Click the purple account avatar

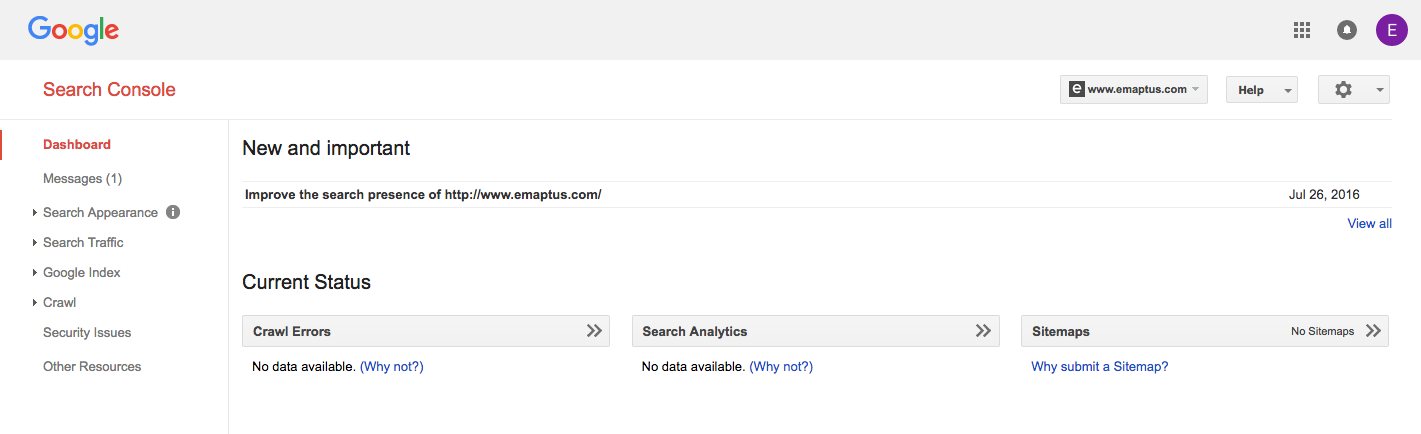1392,30
